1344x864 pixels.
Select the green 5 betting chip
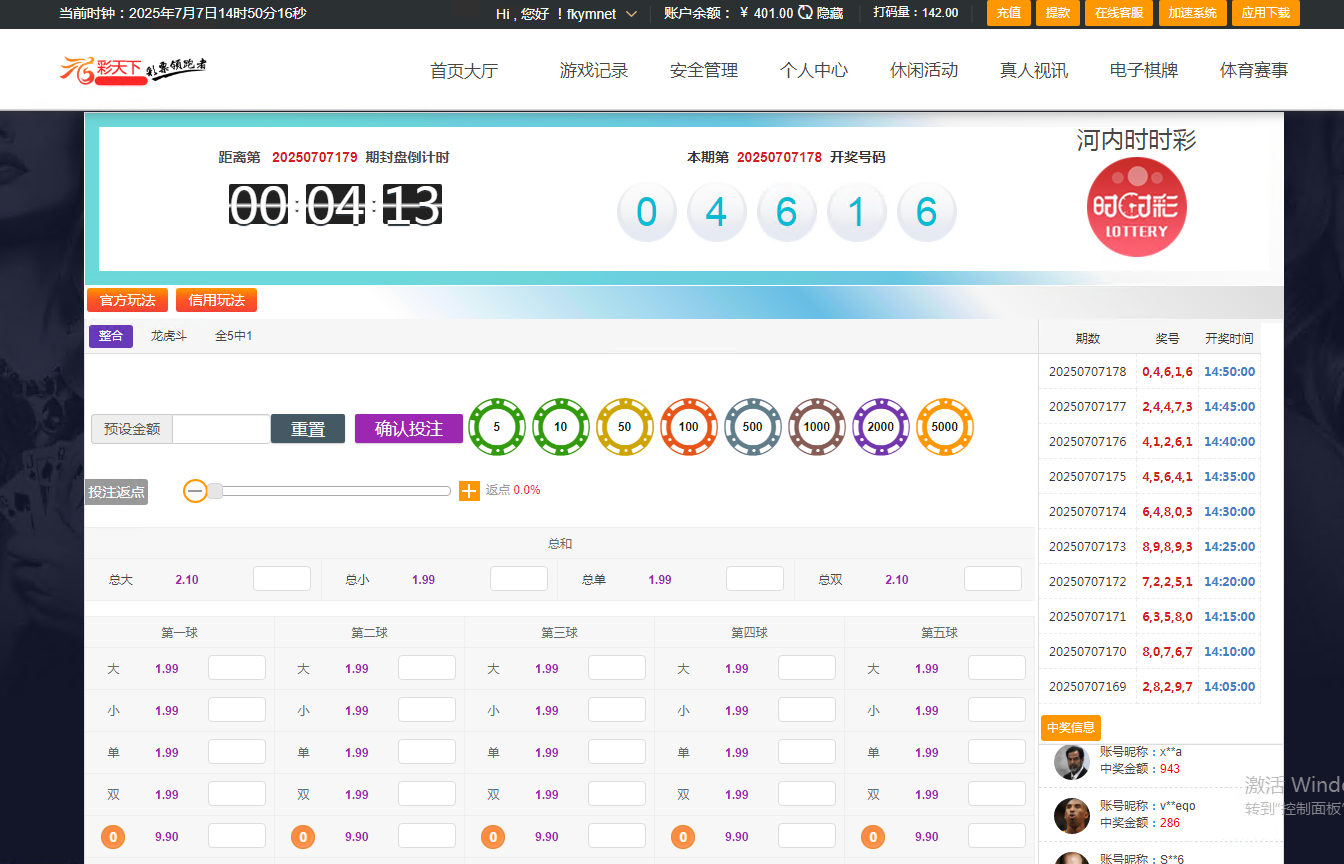[x=497, y=427]
